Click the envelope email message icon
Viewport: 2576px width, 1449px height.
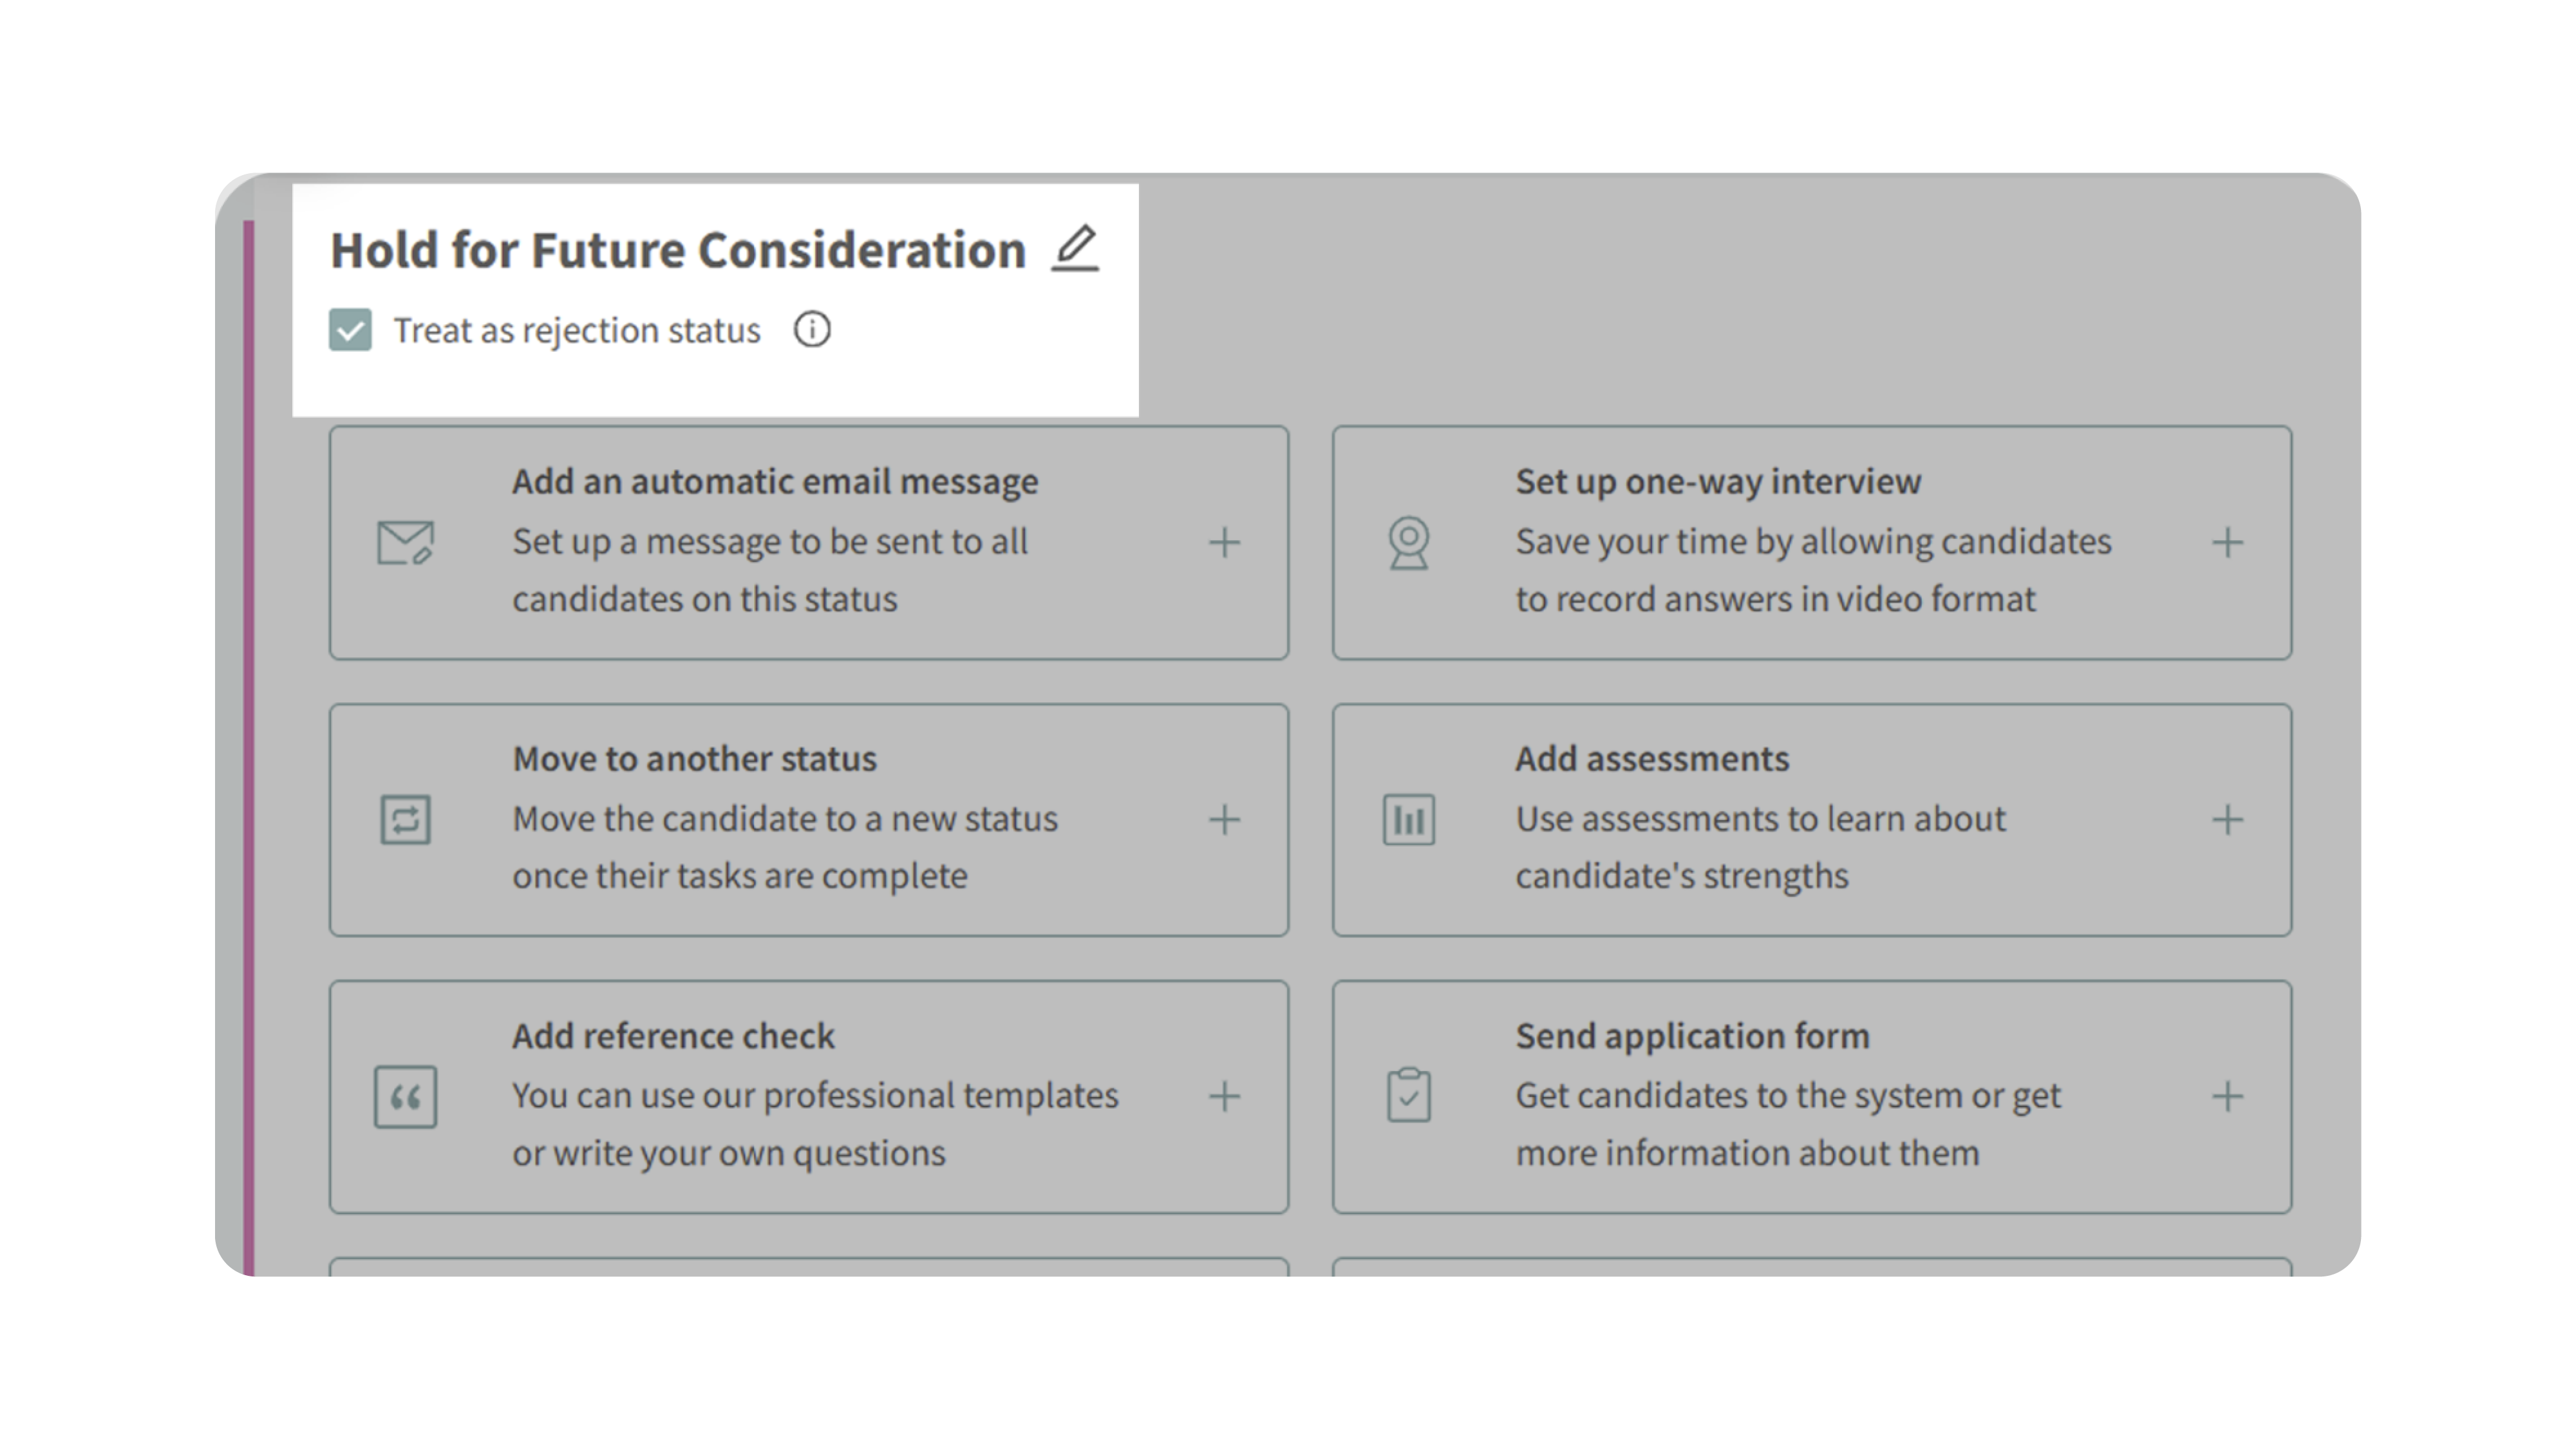coord(405,543)
